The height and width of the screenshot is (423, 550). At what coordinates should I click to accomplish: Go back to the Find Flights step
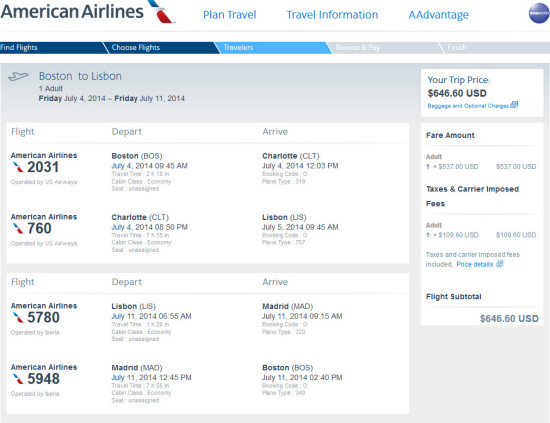(52, 48)
